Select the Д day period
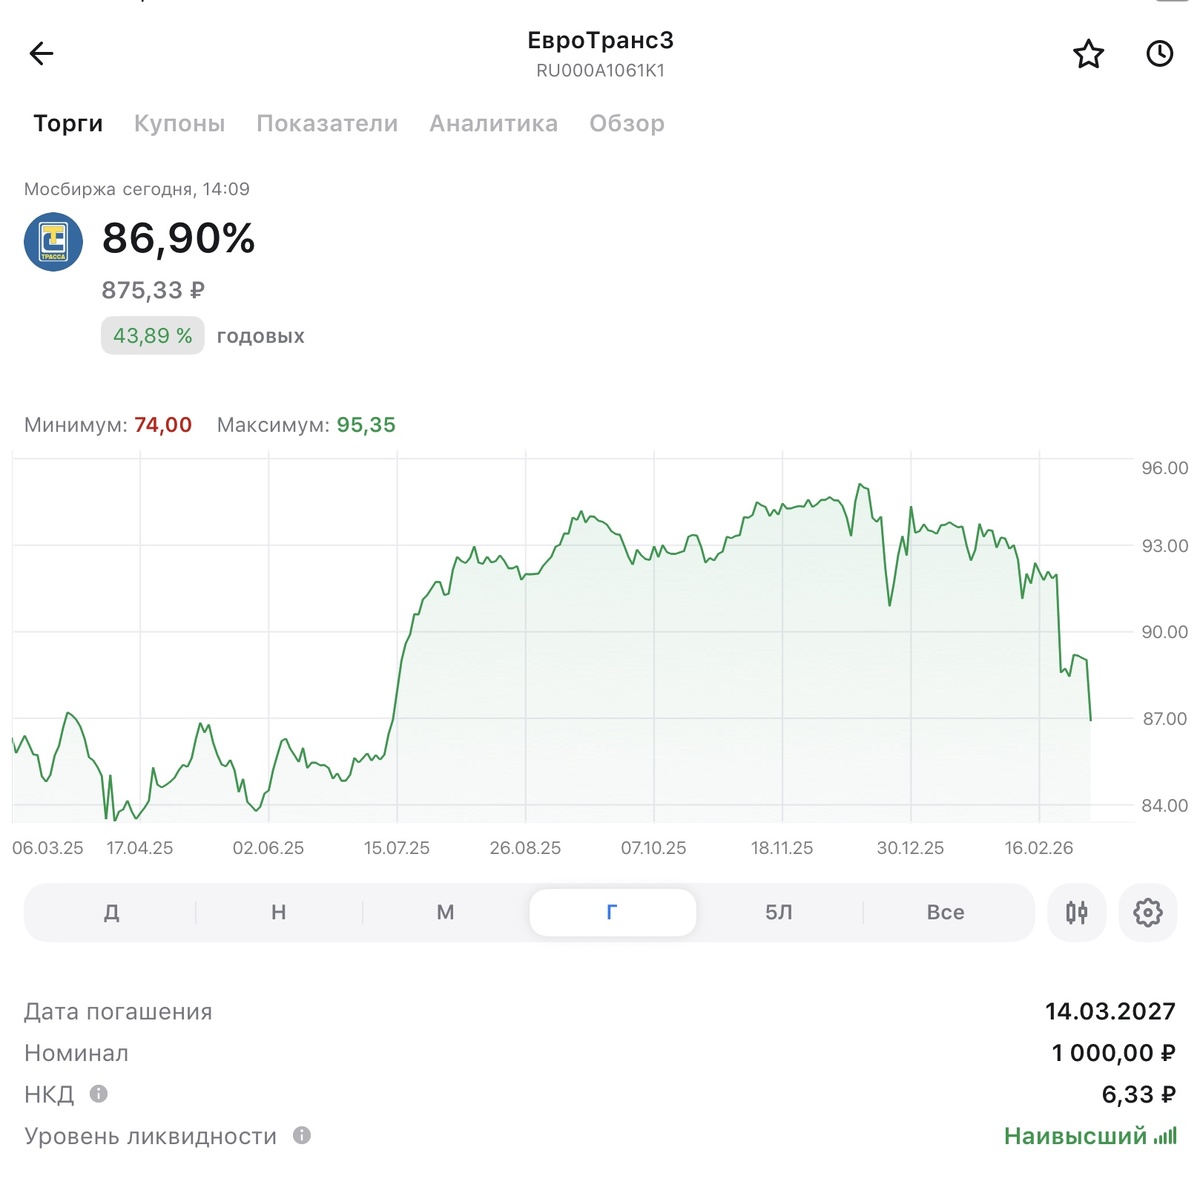Viewport: 1200px width, 1179px height. (x=112, y=912)
